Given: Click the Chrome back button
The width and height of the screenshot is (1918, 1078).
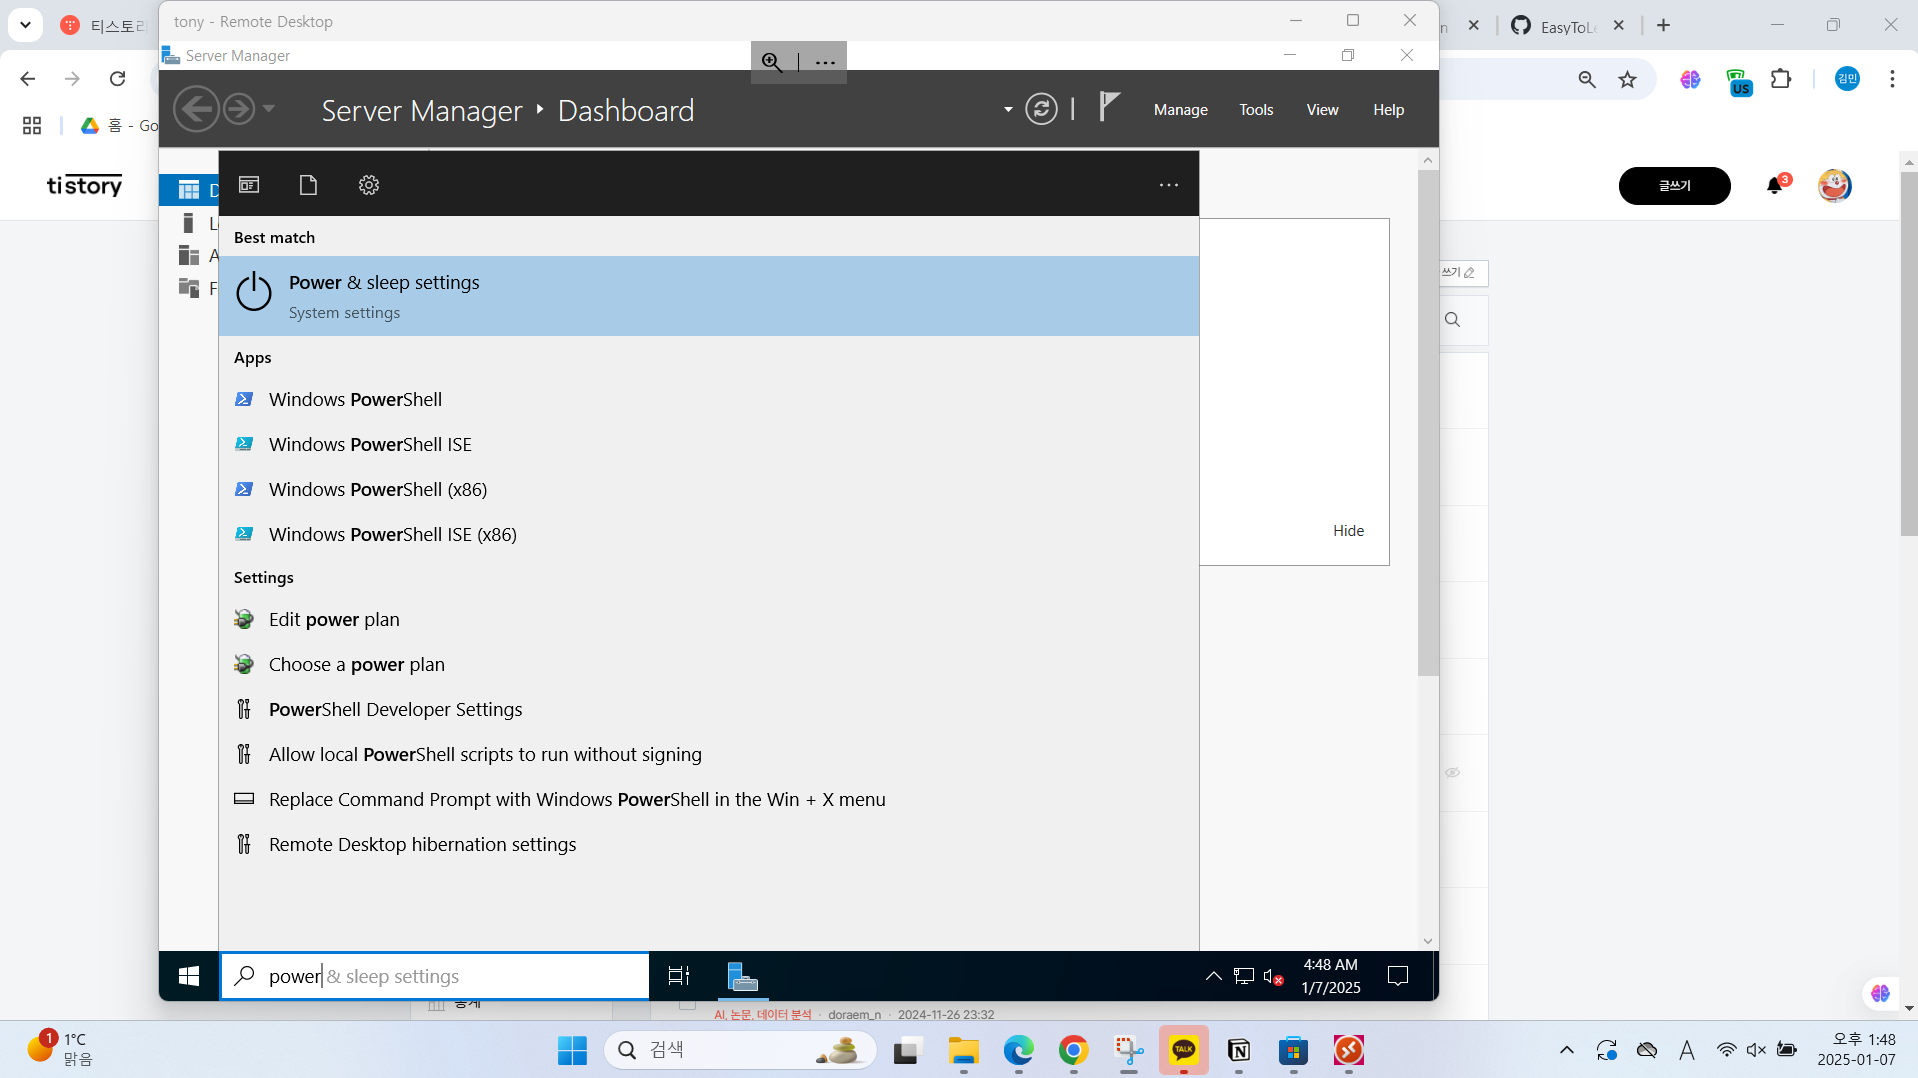Looking at the screenshot, I should [28, 79].
